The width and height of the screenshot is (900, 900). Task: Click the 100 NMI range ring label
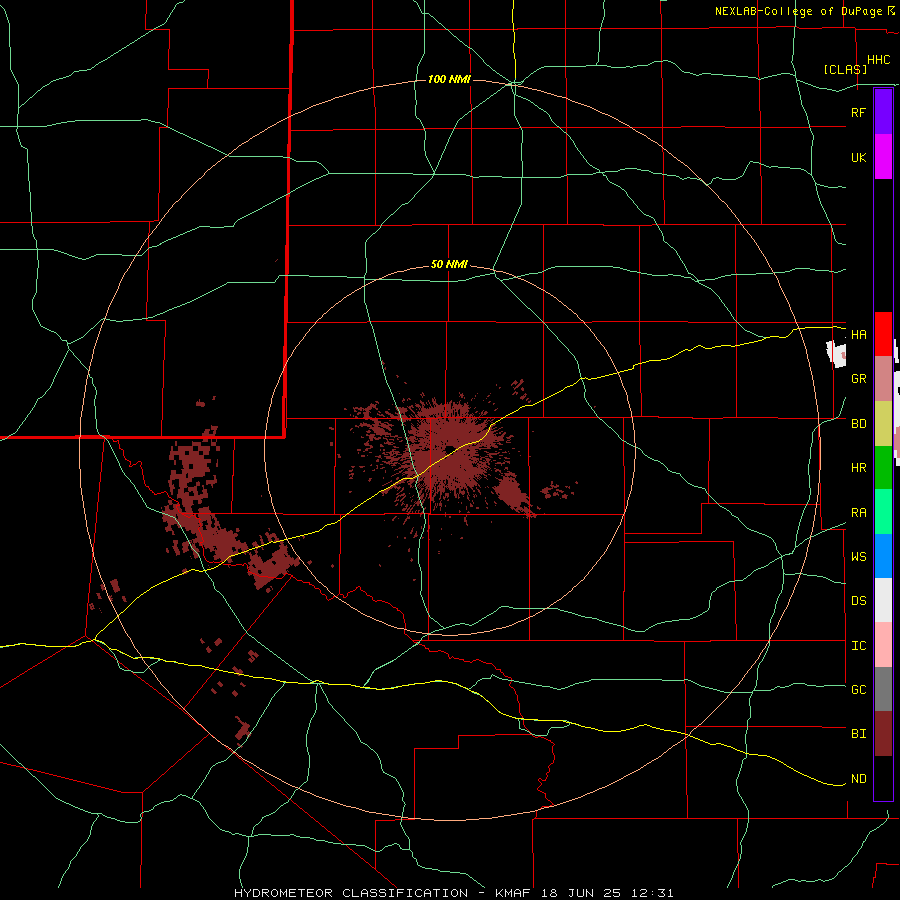(449, 79)
